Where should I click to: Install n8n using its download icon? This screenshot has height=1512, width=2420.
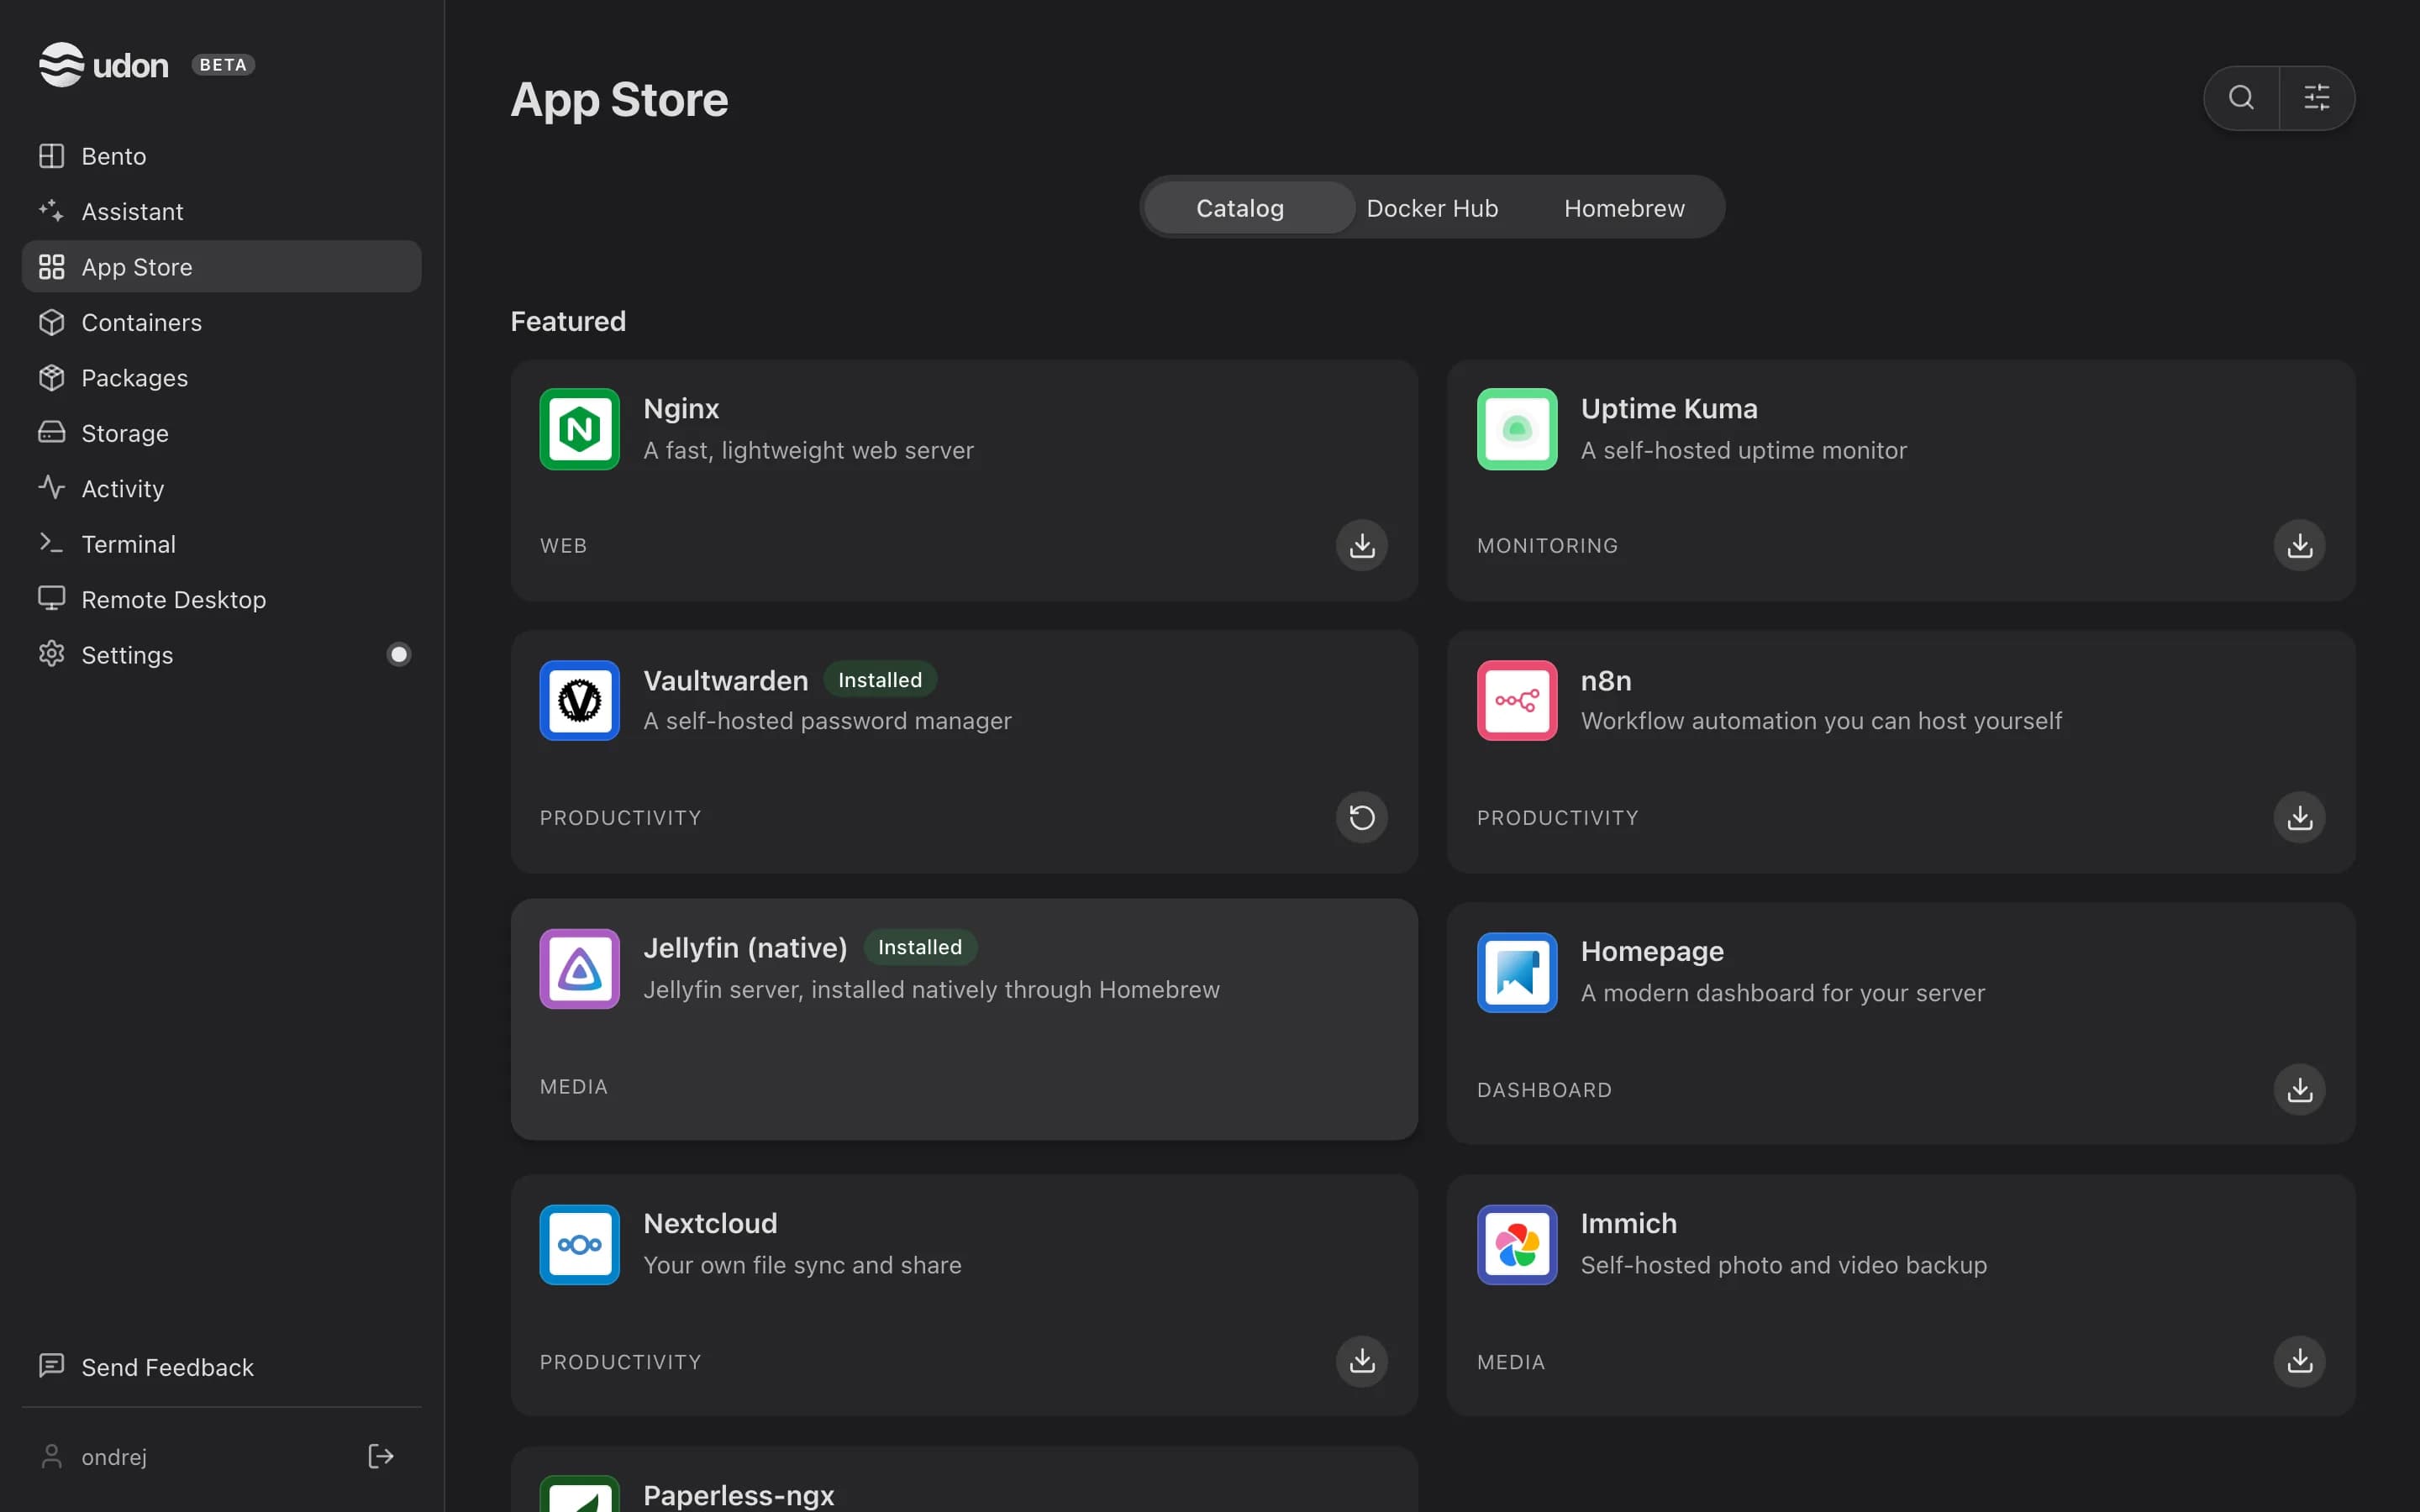(x=2299, y=817)
